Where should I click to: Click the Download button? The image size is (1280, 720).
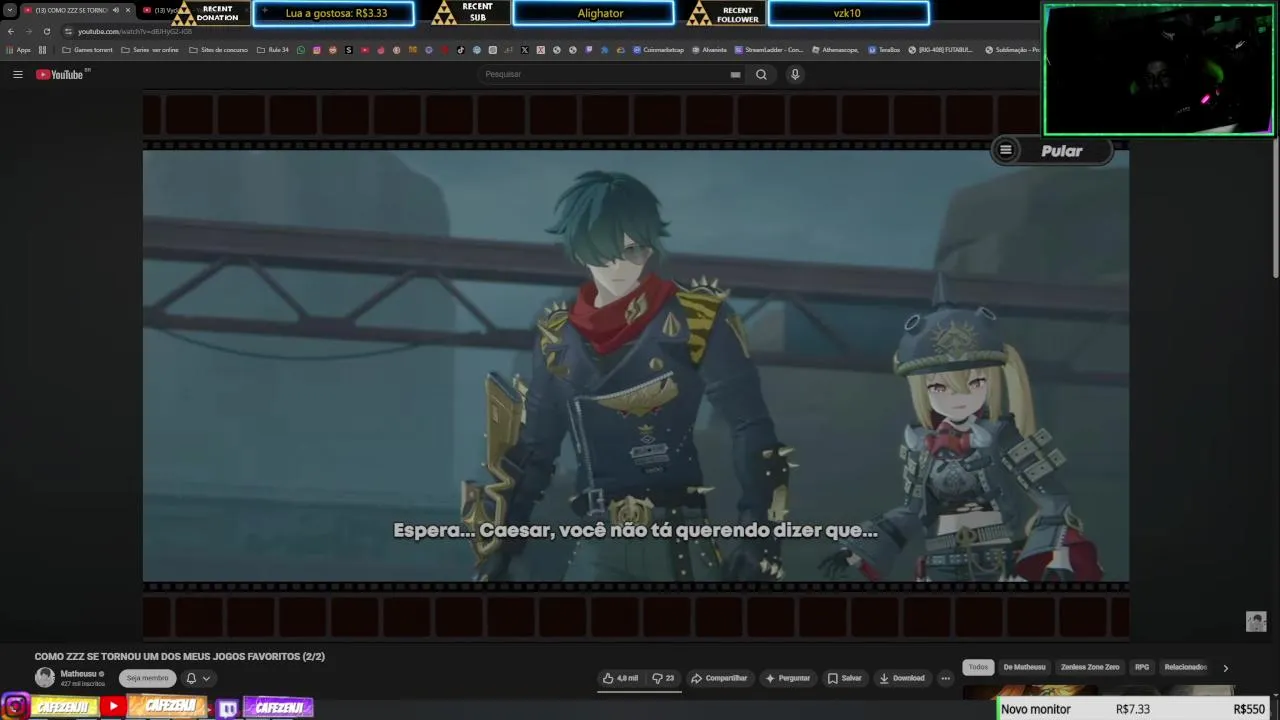[x=901, y=678]
